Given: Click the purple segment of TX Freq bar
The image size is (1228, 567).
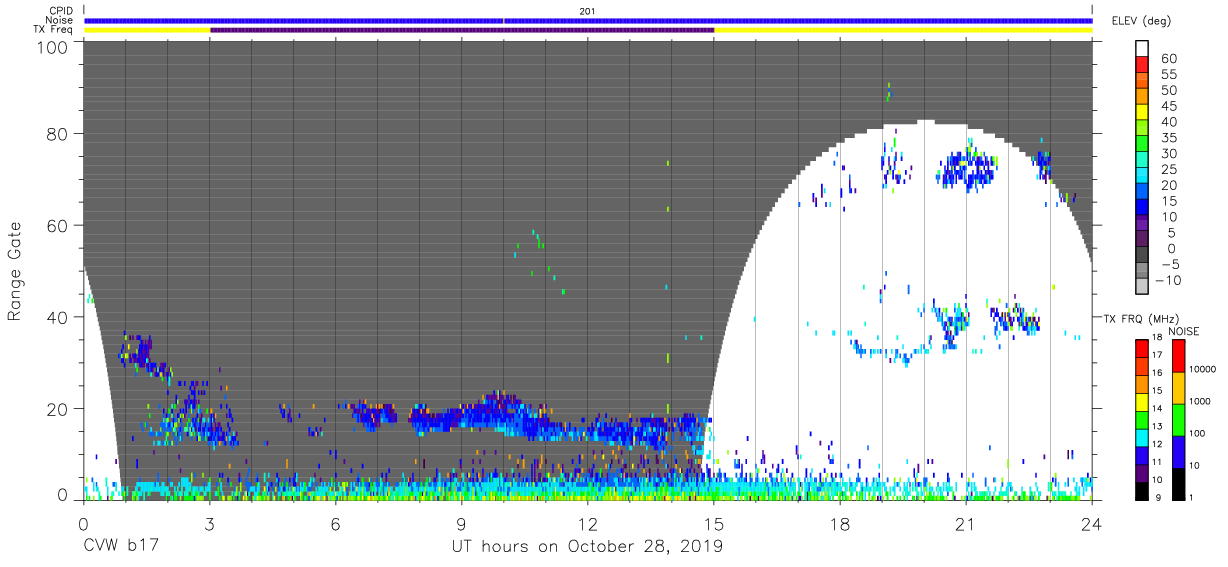Looking at the screenshot, I should click(x=462, y=30).
